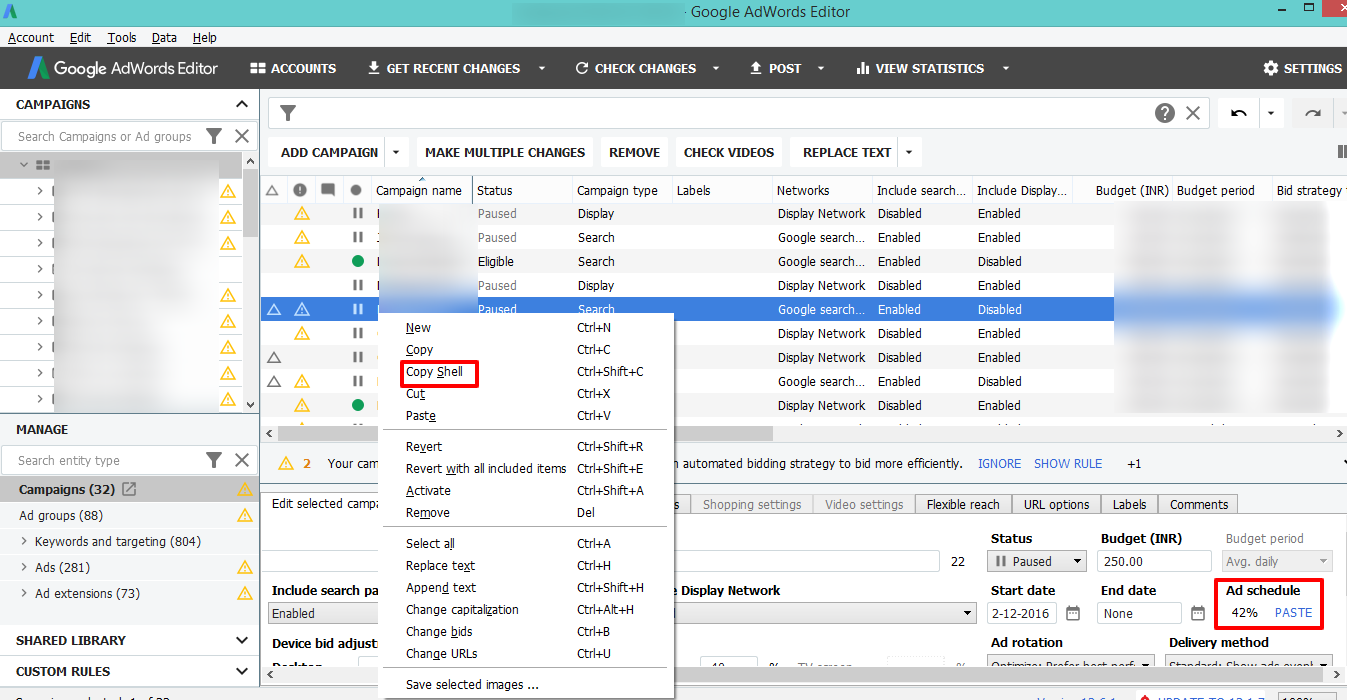The image size is (1347, 700).
Task: Click Replace Text button
Action: coord(846,152)
